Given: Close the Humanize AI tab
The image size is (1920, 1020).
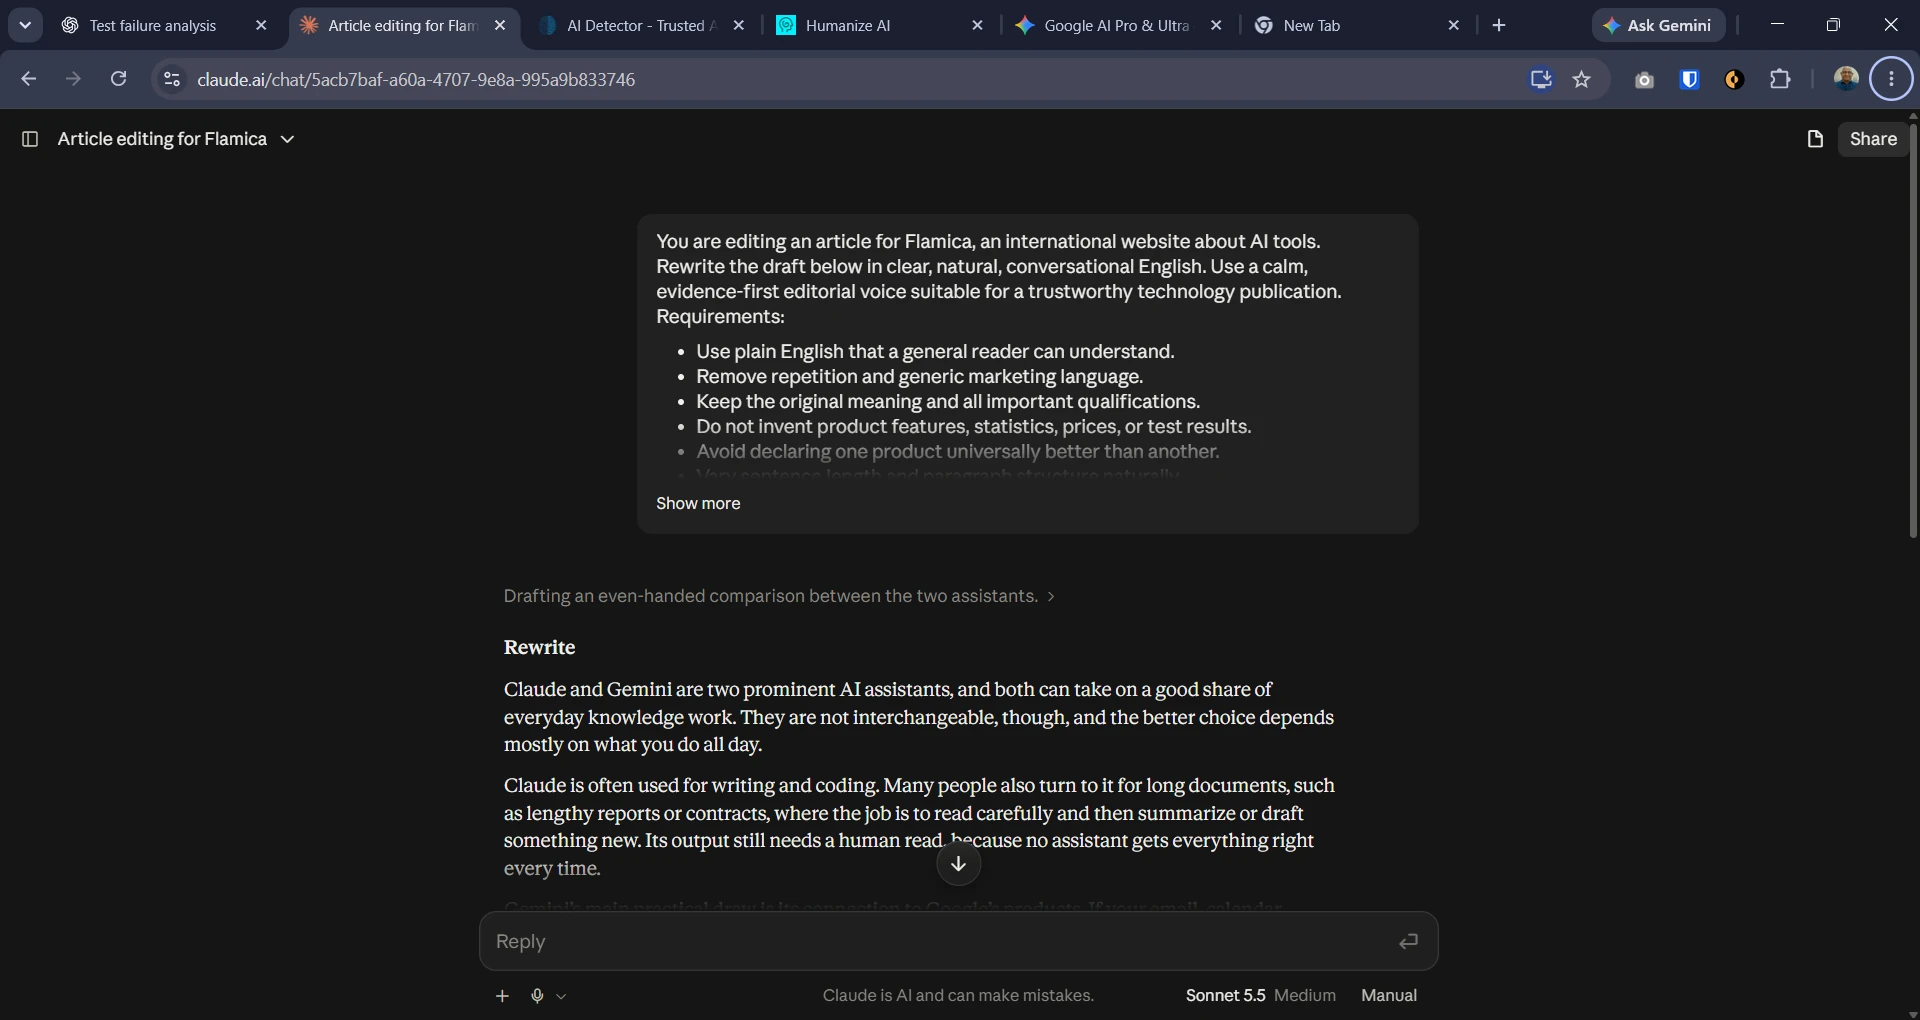Looking at the screenshot, I should tap(977, 25).
